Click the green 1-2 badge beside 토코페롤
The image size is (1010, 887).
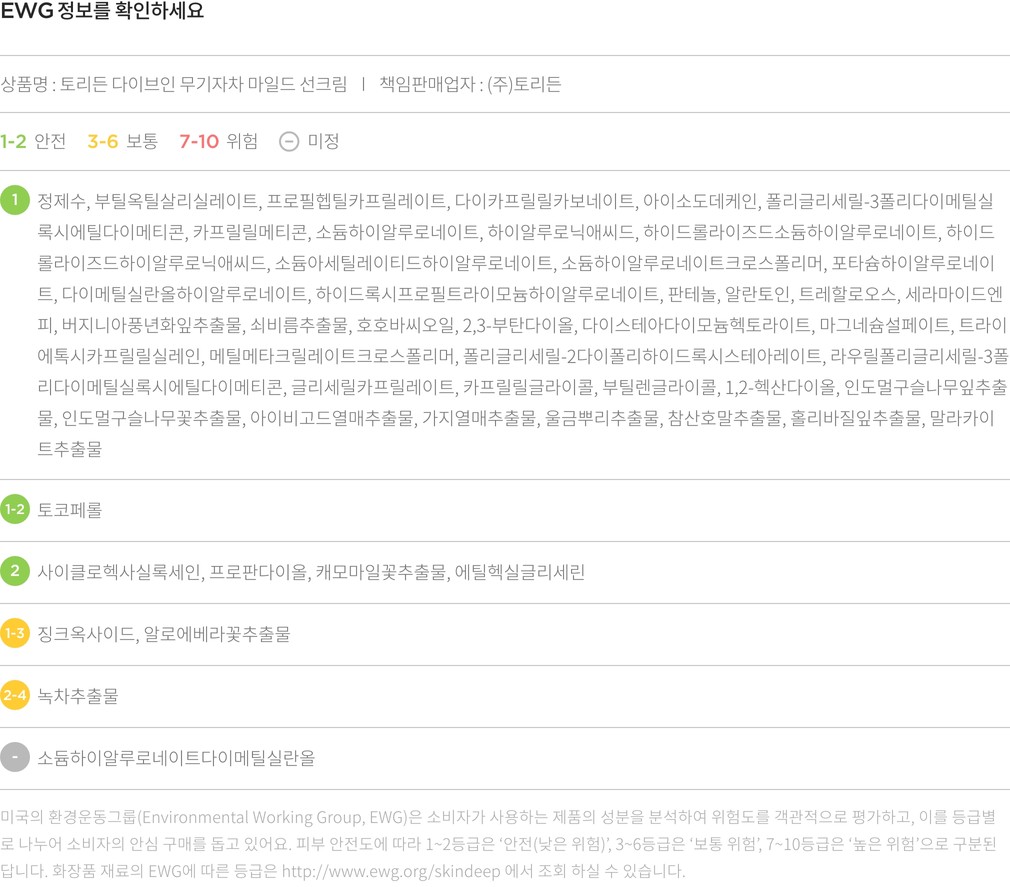coord(15,510)
